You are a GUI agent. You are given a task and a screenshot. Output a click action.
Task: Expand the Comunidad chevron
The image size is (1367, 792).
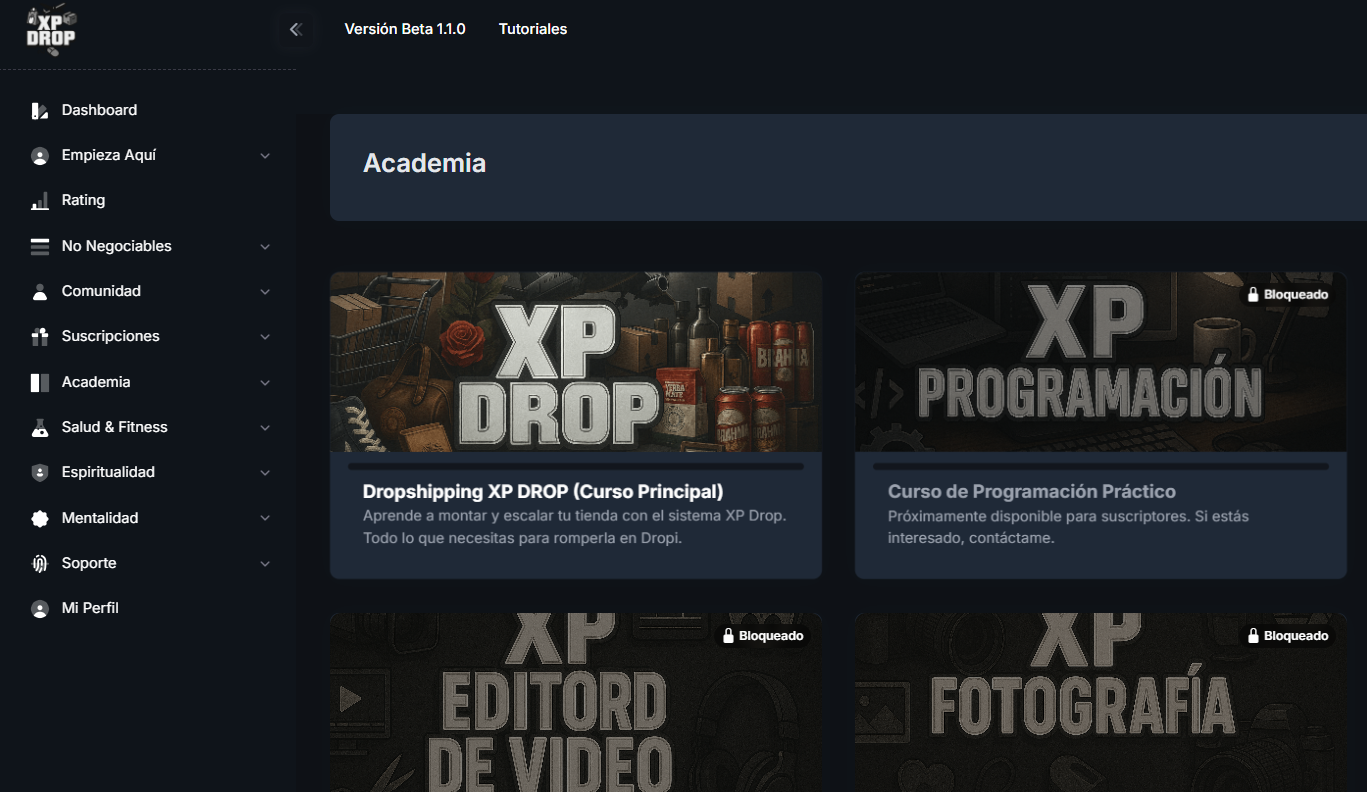pyautogui.click(x=265, y=292)
